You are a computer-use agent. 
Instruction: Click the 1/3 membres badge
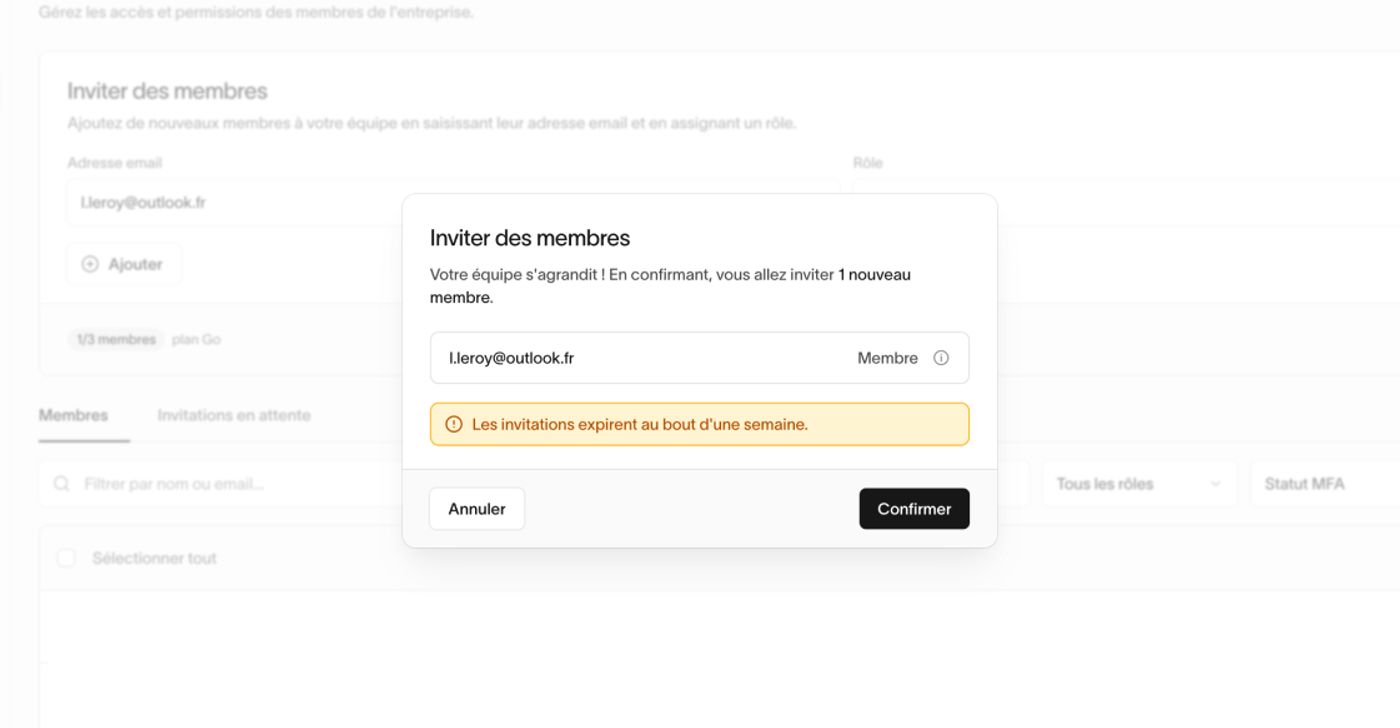(x=117, y=340)
